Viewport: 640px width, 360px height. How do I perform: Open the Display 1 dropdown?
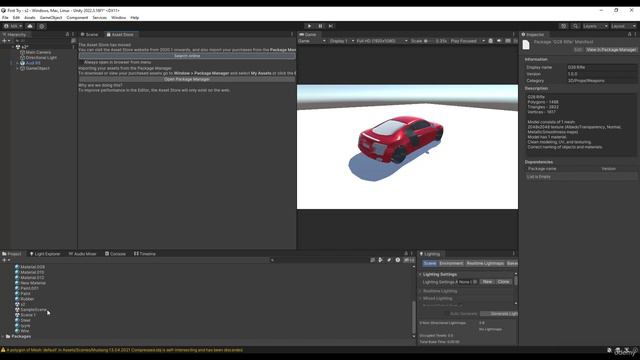[x=341, y=41]
